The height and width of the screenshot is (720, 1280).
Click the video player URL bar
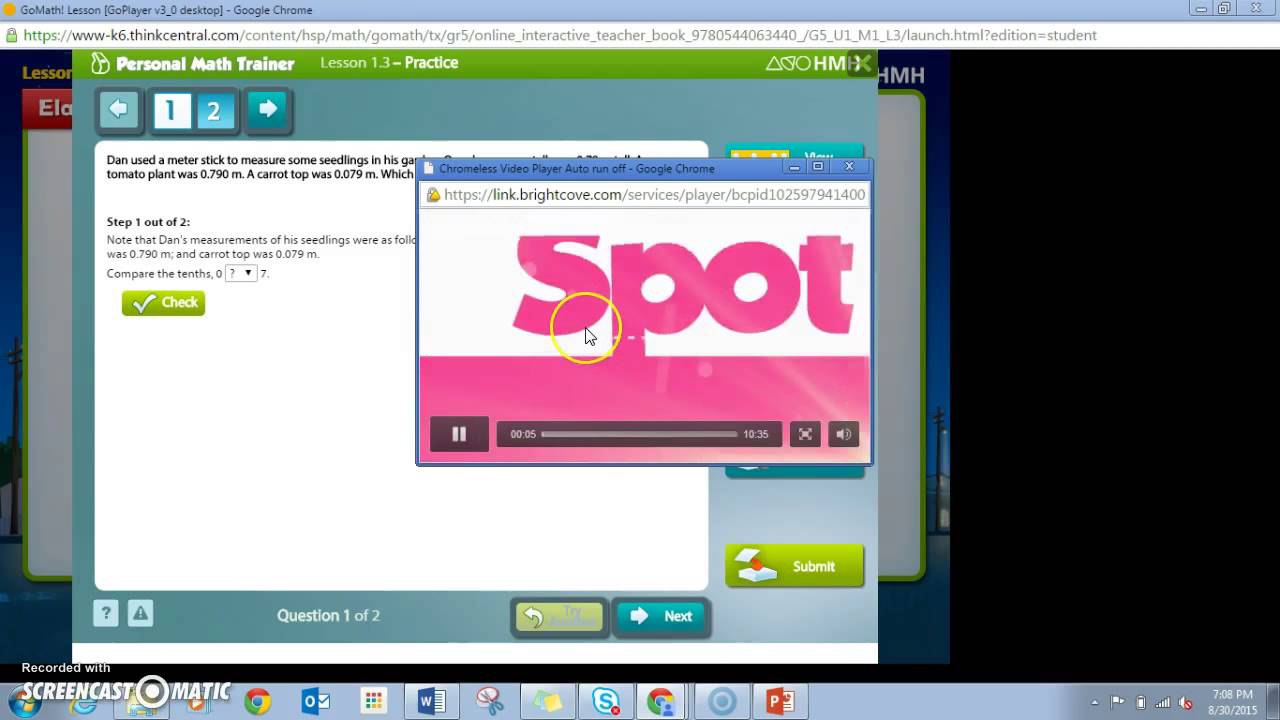click(x=644, y=195)
